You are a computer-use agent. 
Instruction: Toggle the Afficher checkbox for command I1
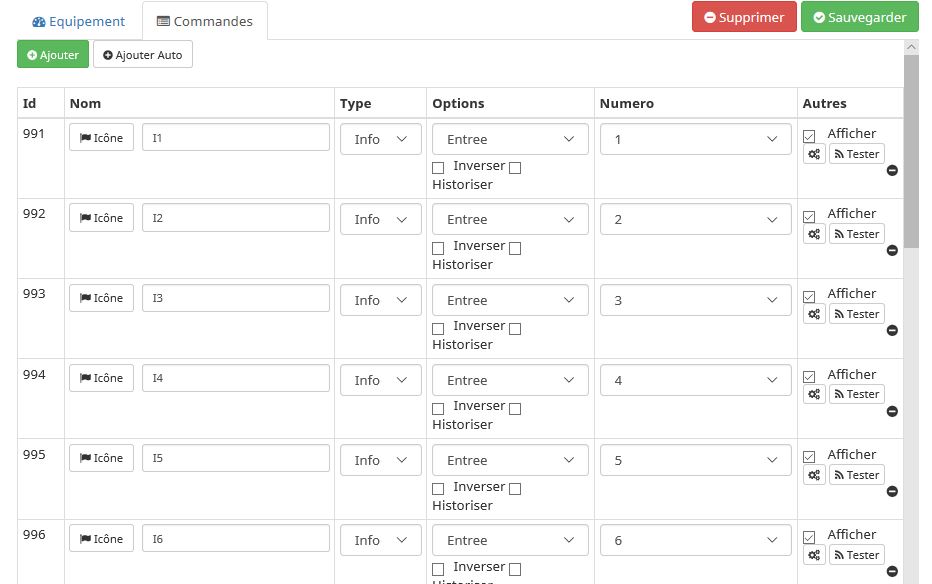[x=809, y=136]
